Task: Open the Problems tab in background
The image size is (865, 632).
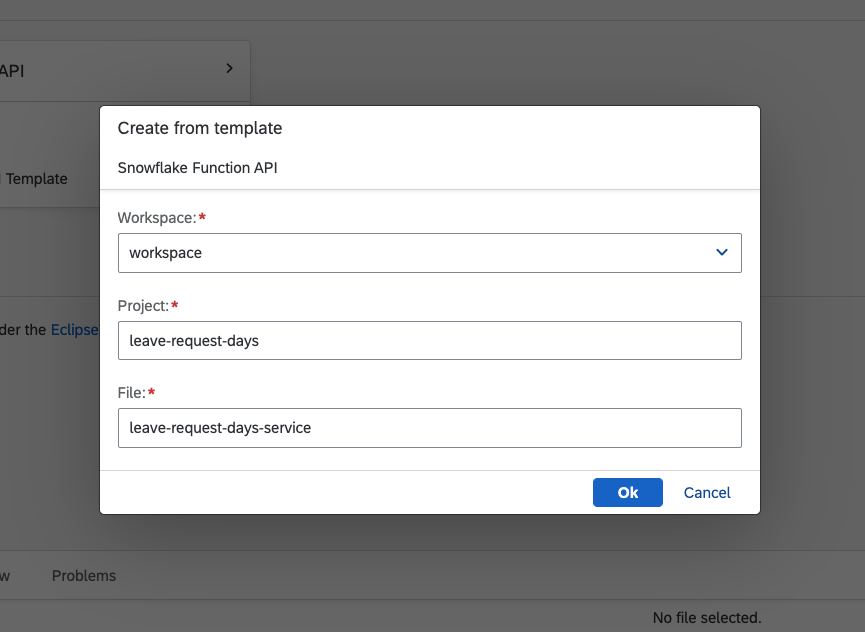Action: (84, 576)
